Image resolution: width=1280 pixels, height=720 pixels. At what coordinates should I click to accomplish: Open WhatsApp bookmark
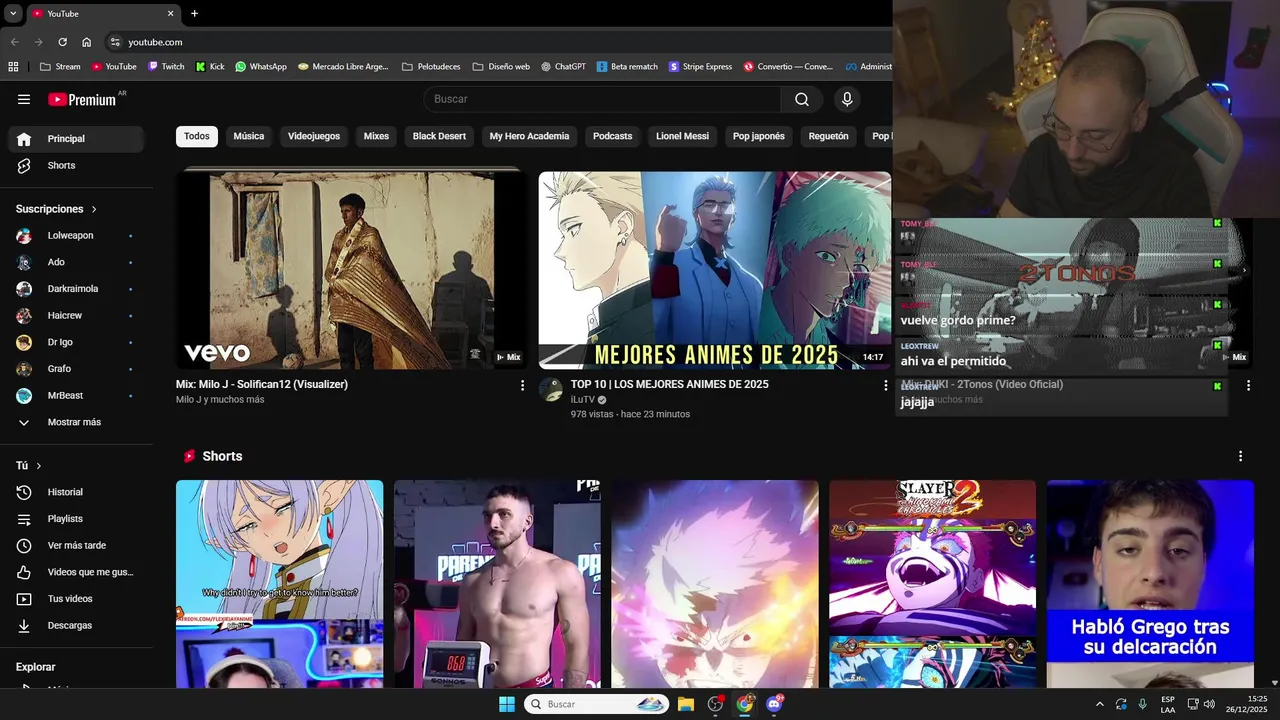pyautogui.click(x=261, y=67)
